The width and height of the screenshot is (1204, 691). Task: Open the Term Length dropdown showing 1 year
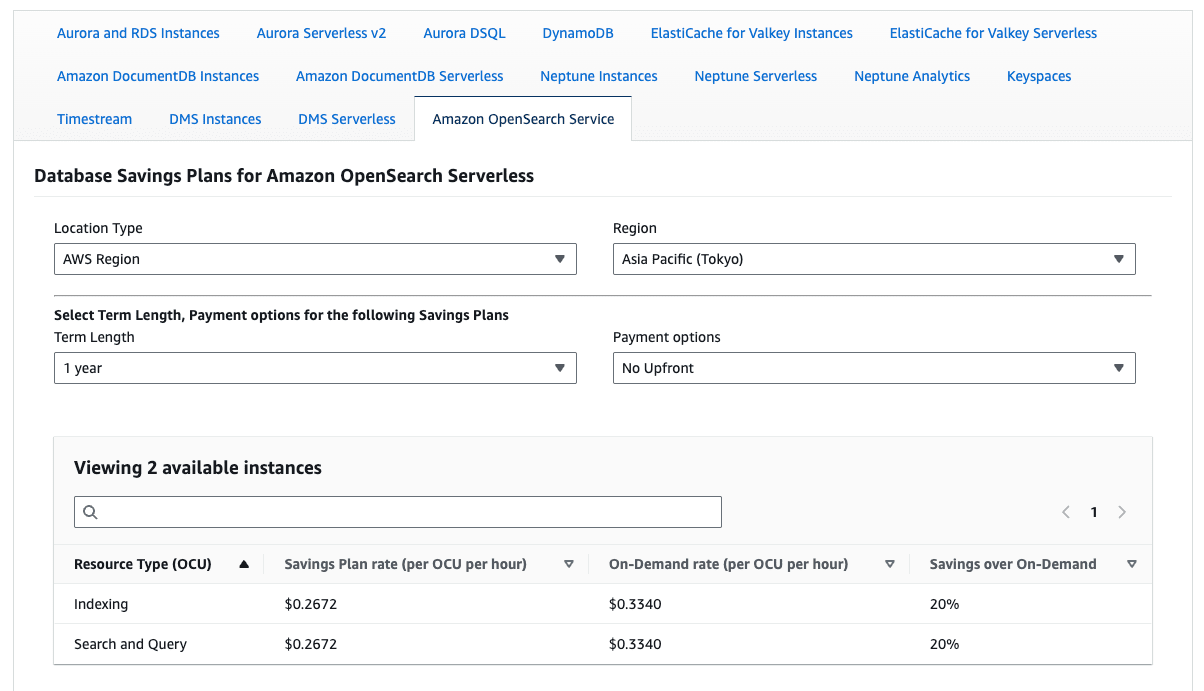[315, 368]
